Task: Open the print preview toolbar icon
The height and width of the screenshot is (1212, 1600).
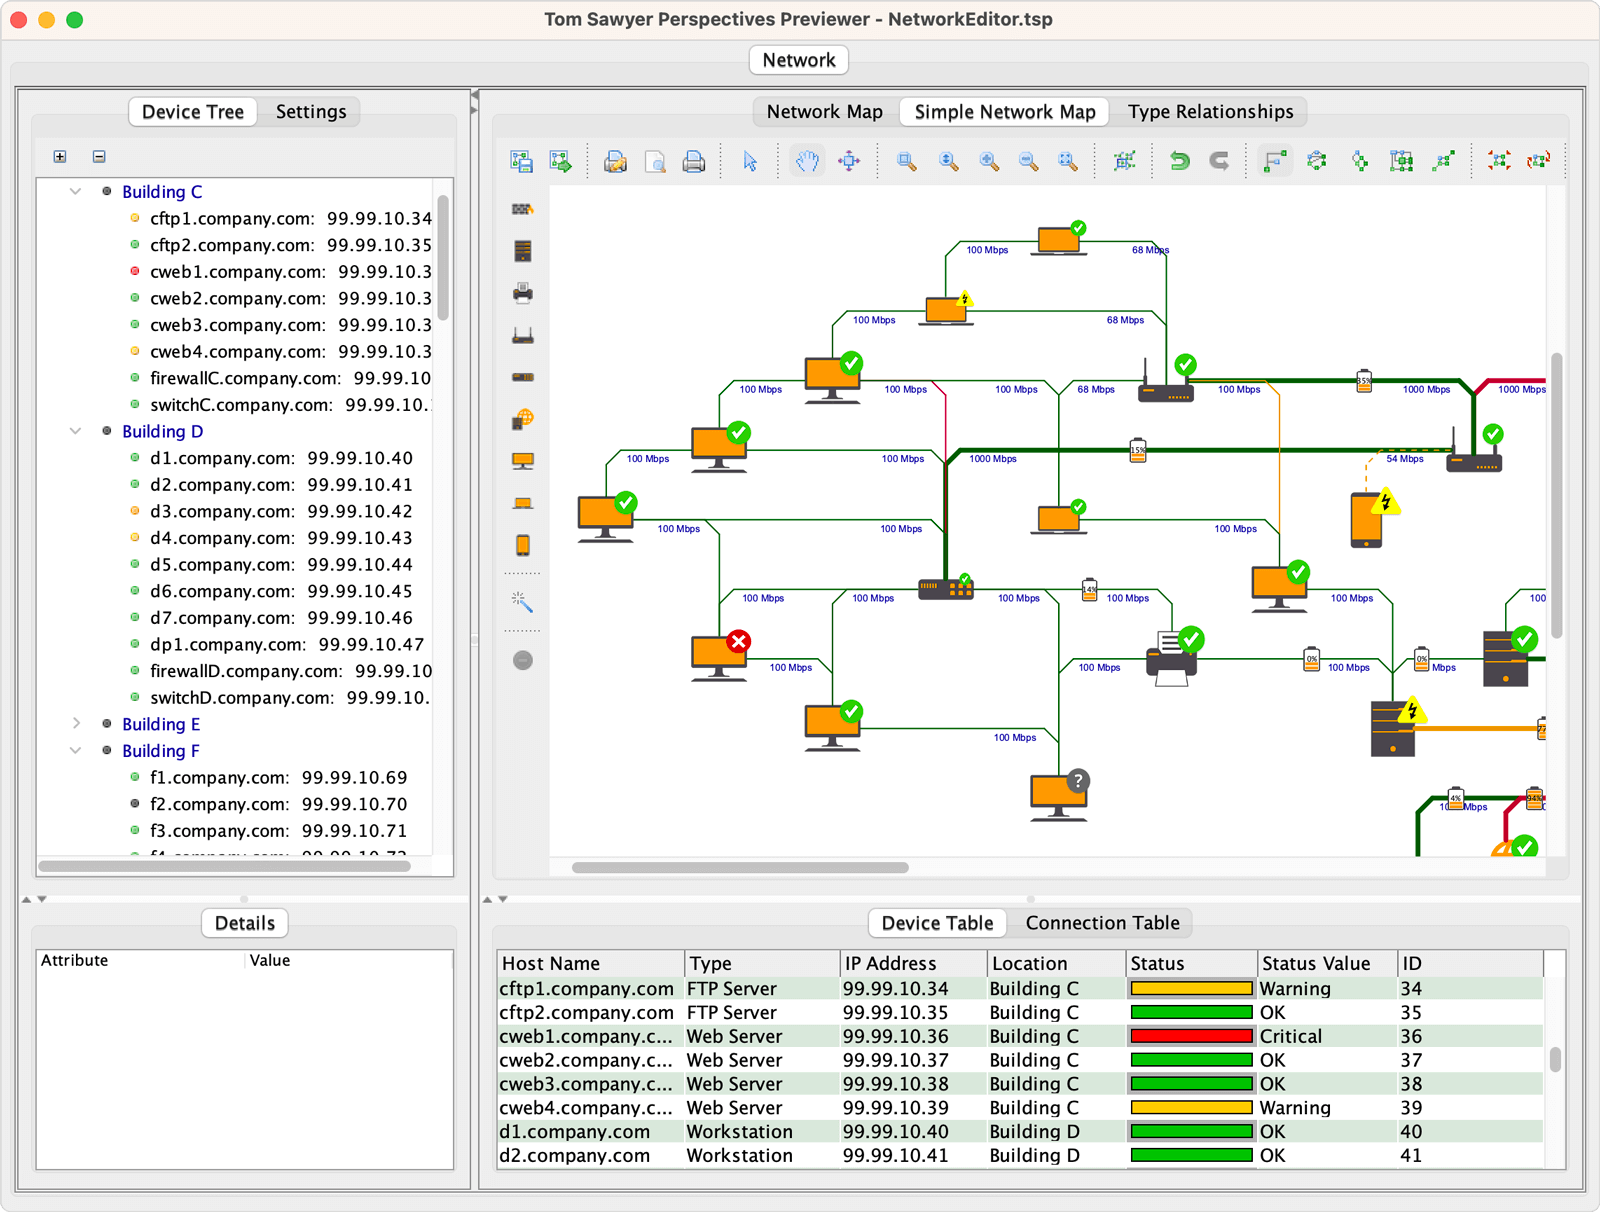Action: (x=655, y=161)
